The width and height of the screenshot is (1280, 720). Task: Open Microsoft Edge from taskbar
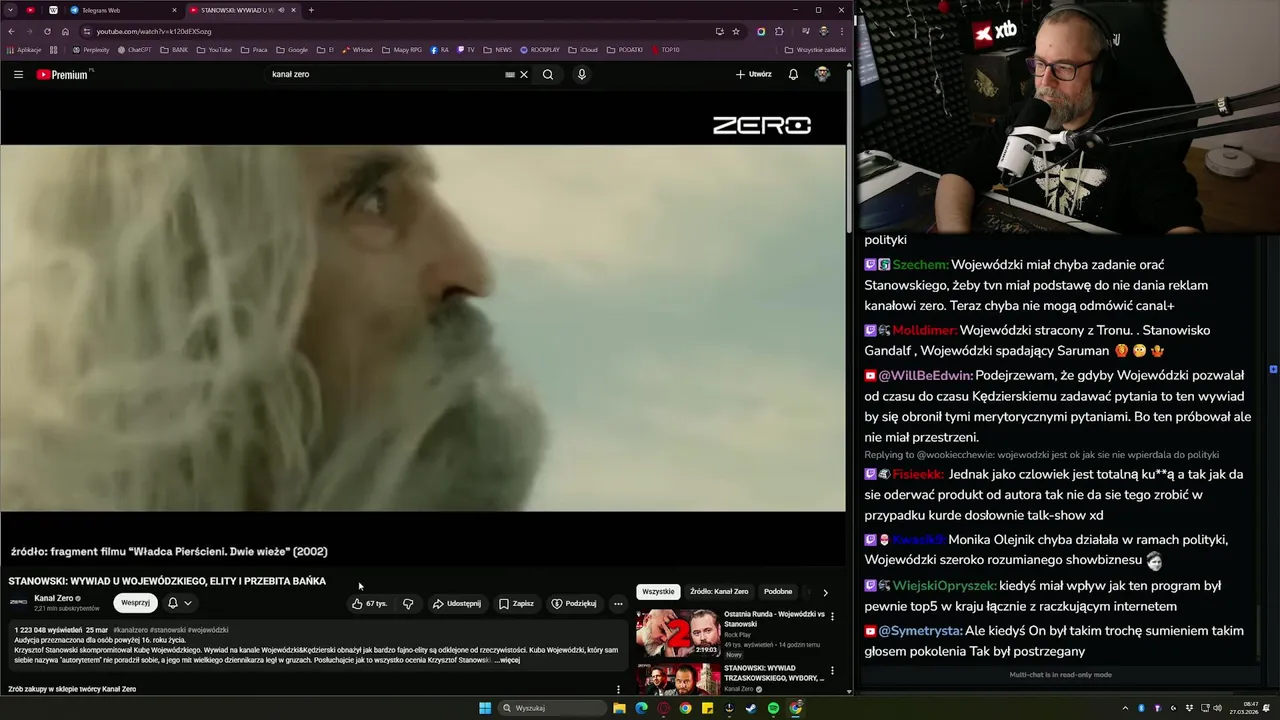641,708
